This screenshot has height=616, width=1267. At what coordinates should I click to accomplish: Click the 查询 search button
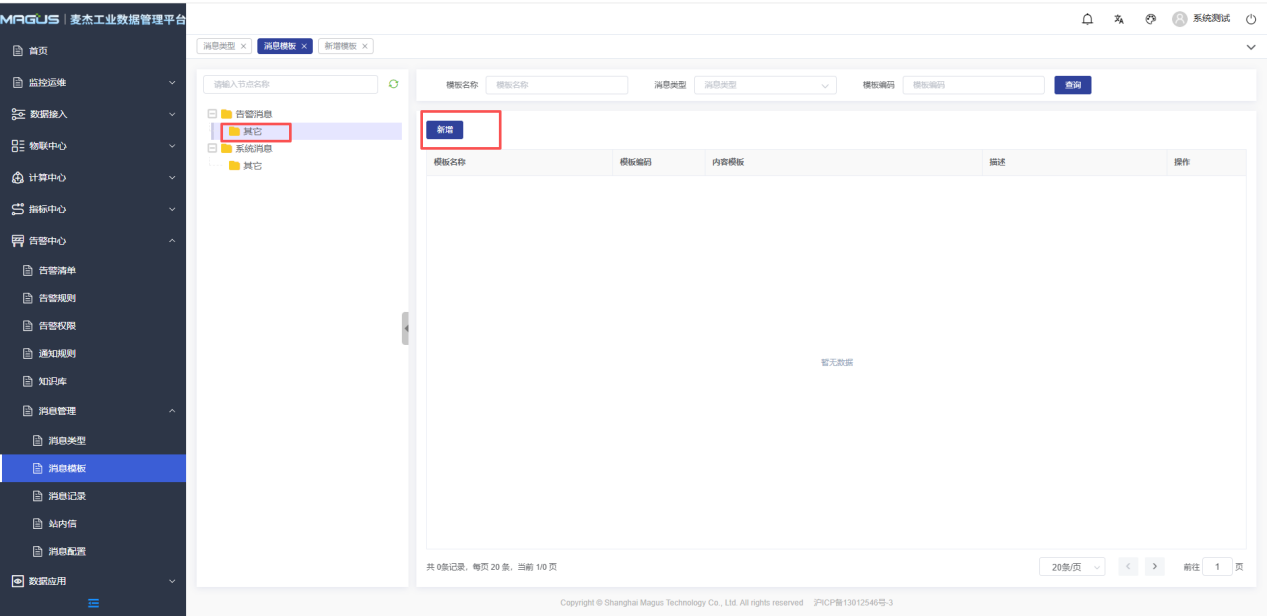point(1072,85)
